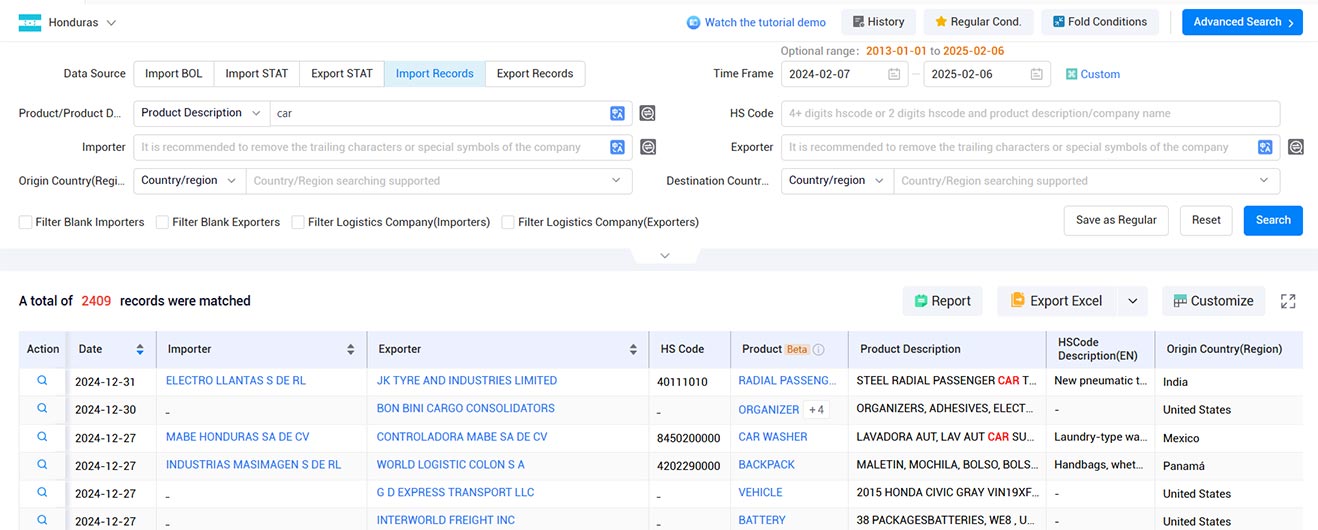The width and height of the screenshot is (1318, 530).
Task: Open Product Description type dropdown
Action: click(201, 113)
